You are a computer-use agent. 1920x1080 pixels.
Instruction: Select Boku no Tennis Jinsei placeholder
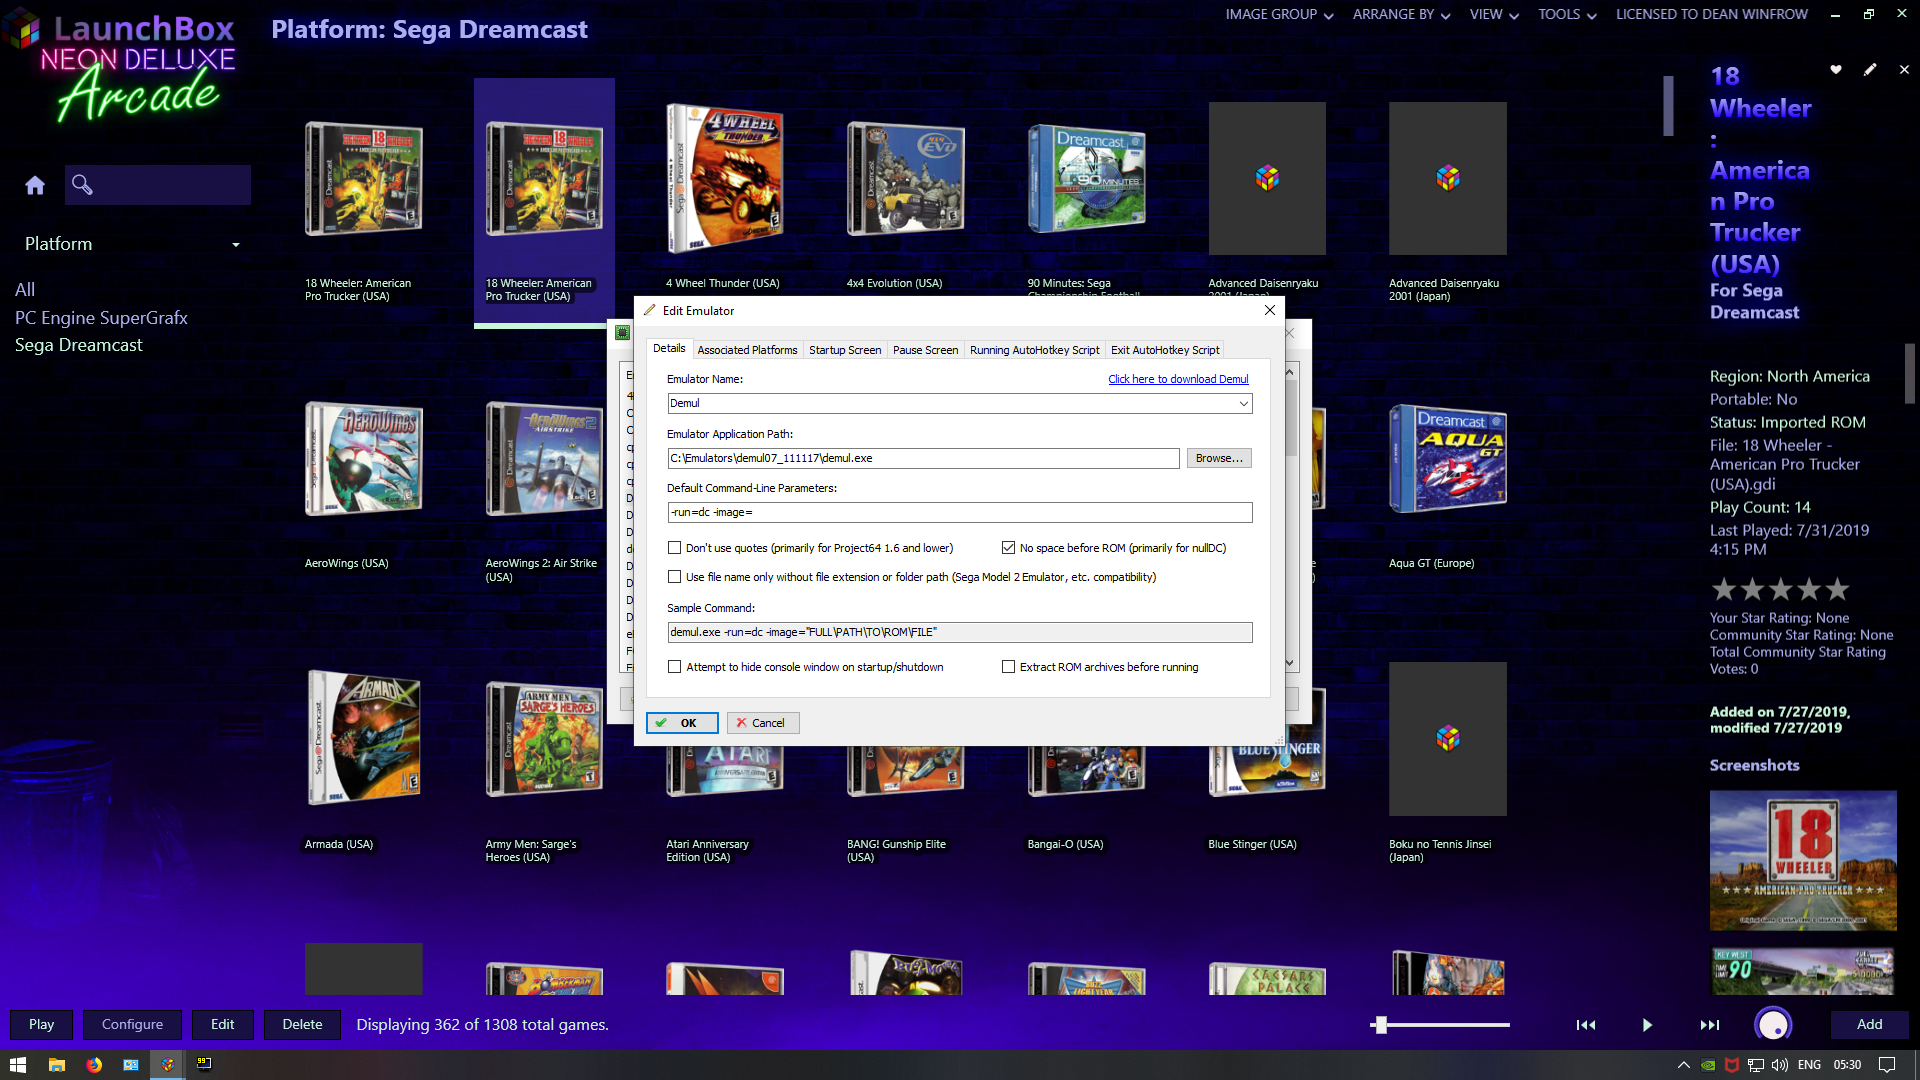pos(1447,738)
